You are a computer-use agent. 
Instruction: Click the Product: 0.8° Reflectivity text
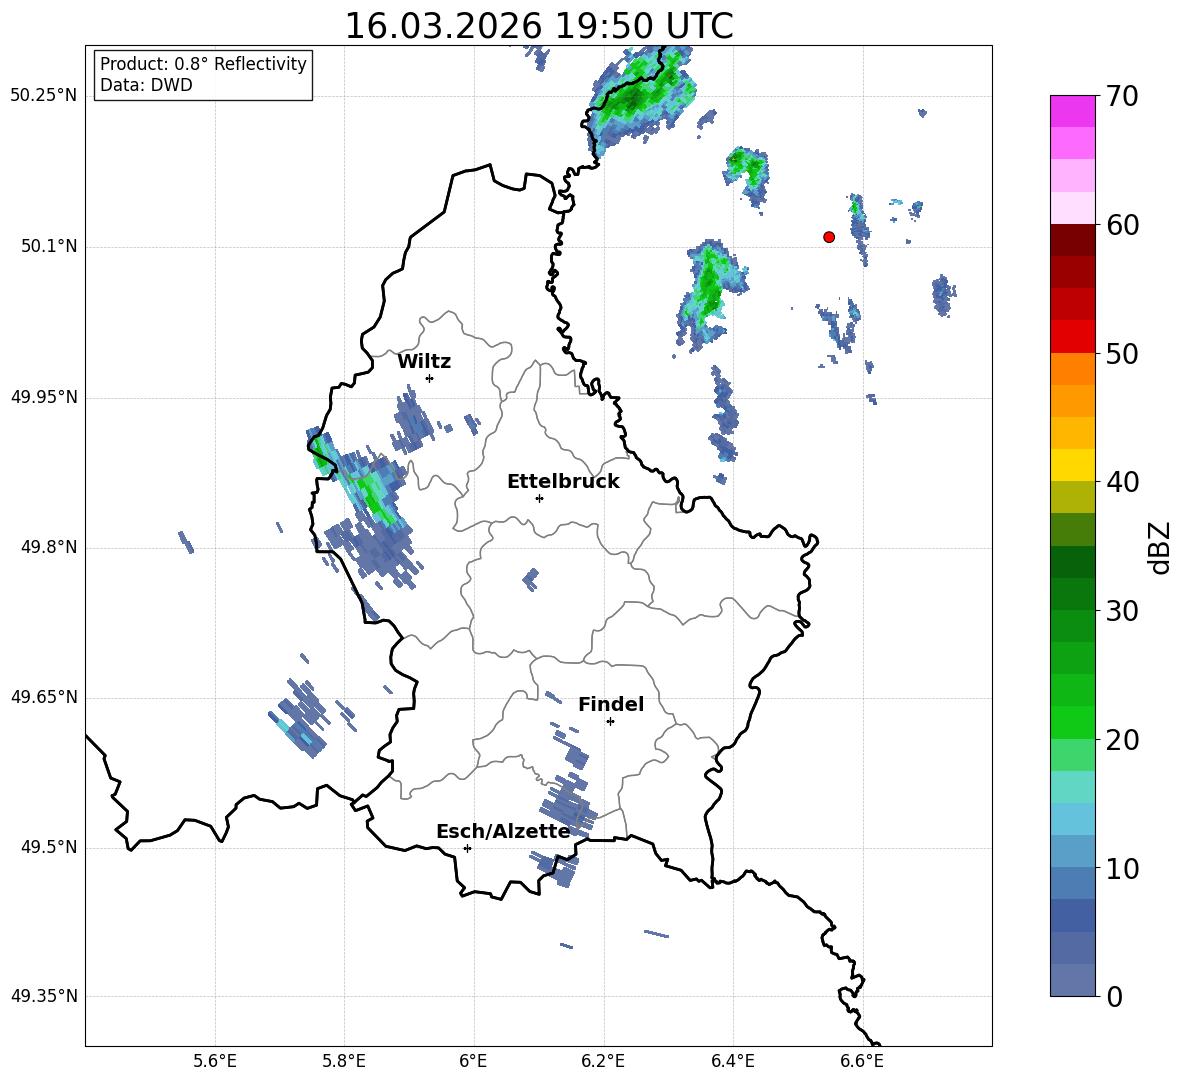pos(203,63)
